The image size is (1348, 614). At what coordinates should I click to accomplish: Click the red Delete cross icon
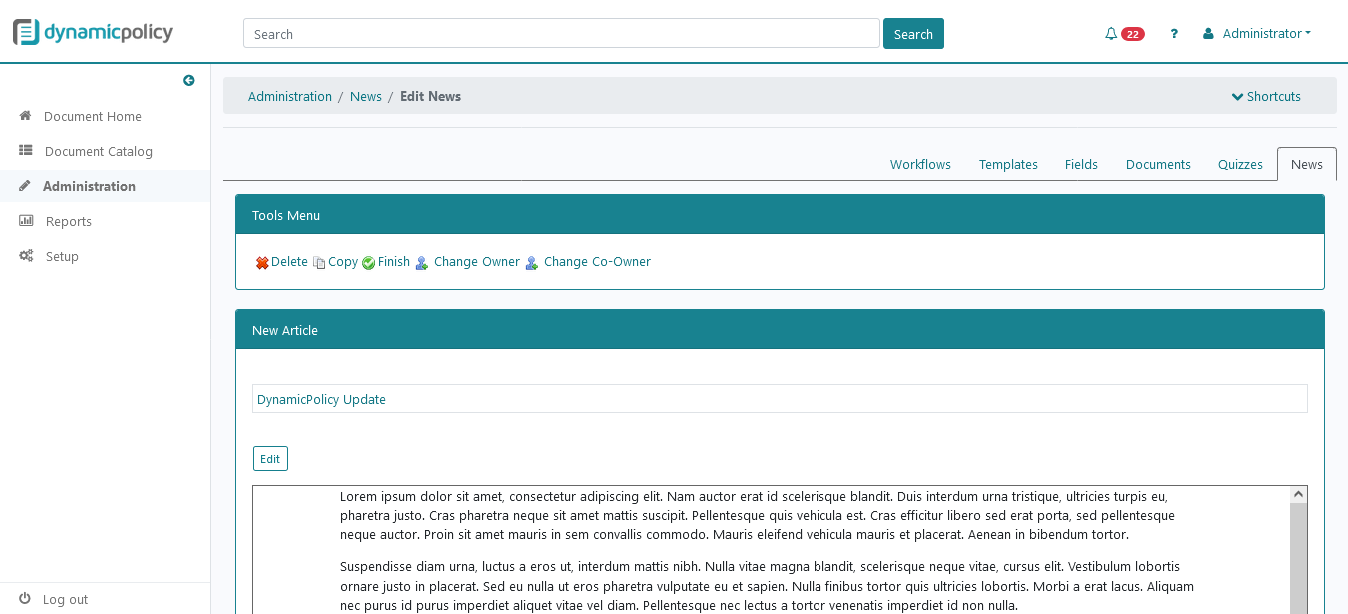[x=262, y=263]
